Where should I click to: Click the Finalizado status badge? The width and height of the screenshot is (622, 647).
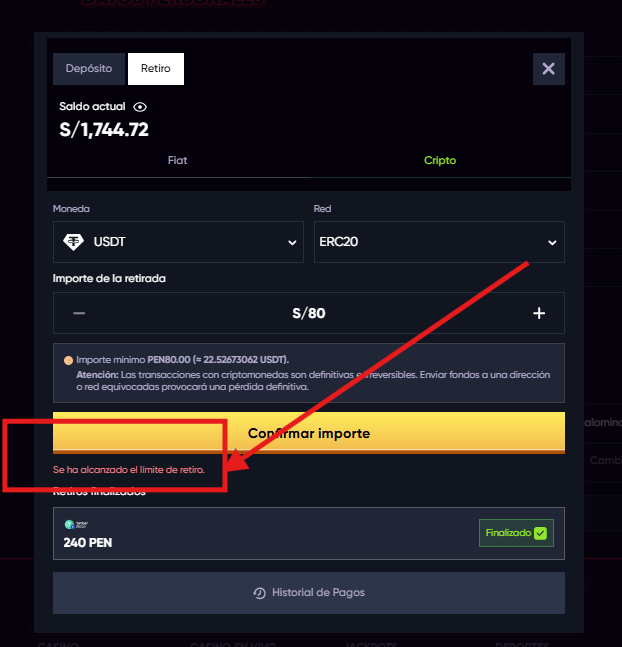point(516,533)
